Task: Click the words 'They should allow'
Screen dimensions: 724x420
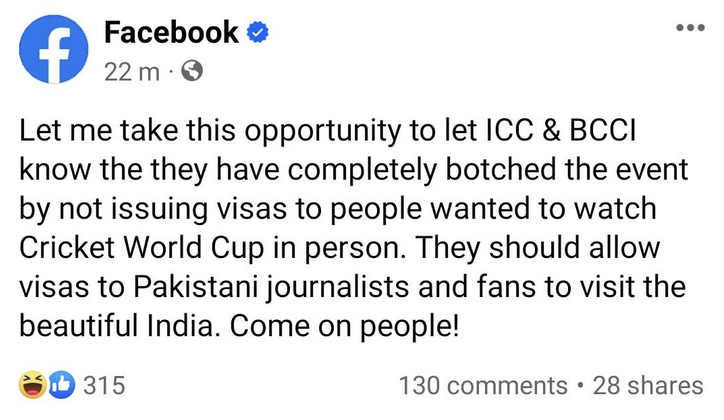Action: coord(538,248)
